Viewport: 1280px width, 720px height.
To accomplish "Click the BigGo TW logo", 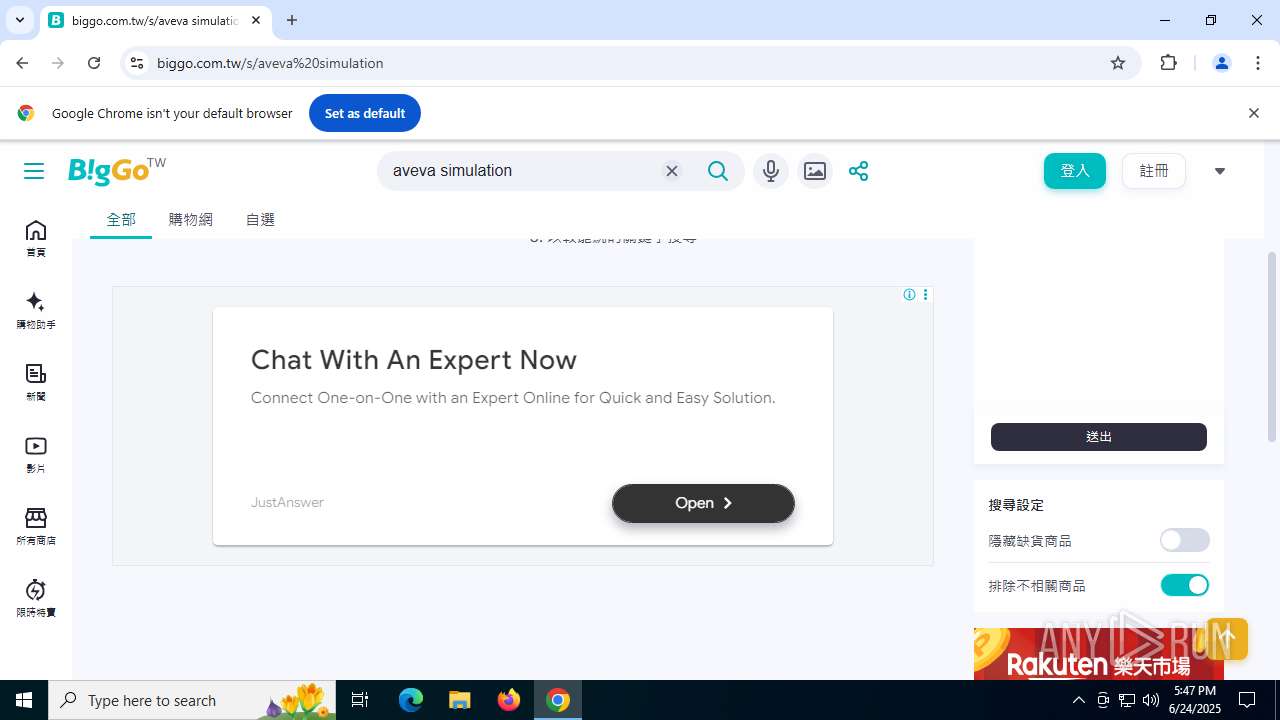I will pyautogui.click(x=117, y=170).
